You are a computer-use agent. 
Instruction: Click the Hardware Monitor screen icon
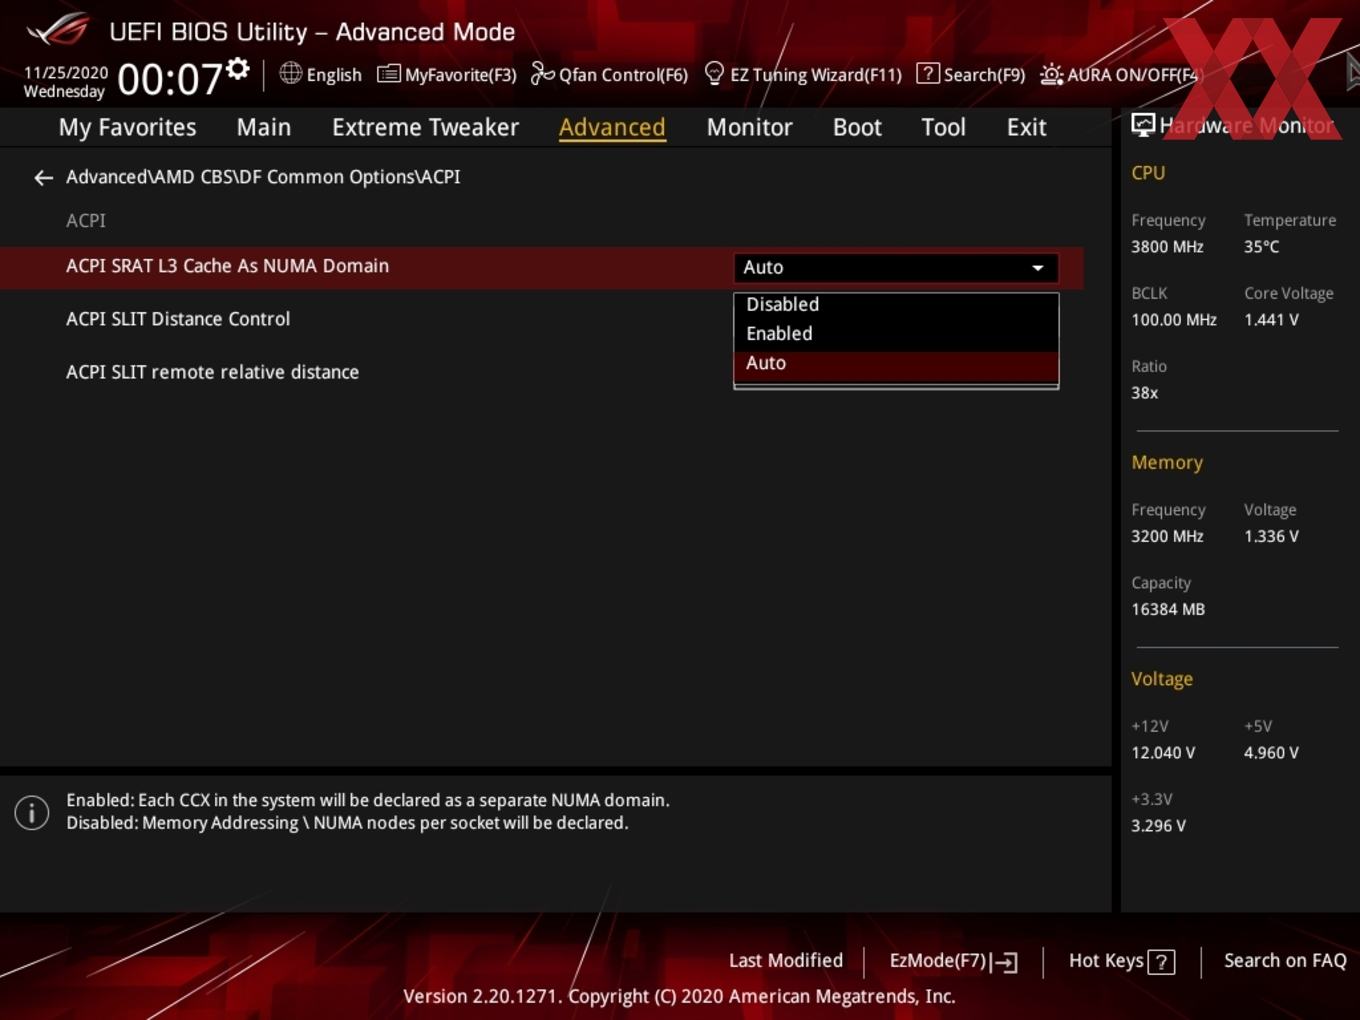coord(1142,125)
